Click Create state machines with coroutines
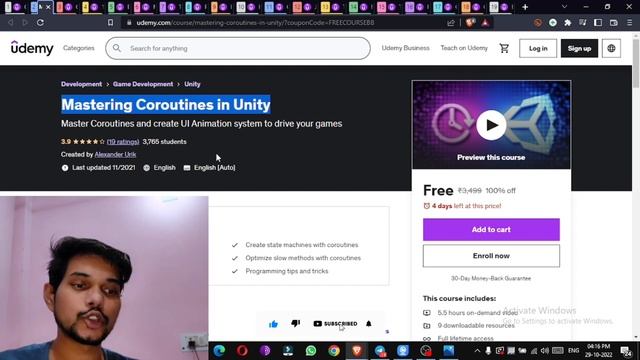 (302, 245)
